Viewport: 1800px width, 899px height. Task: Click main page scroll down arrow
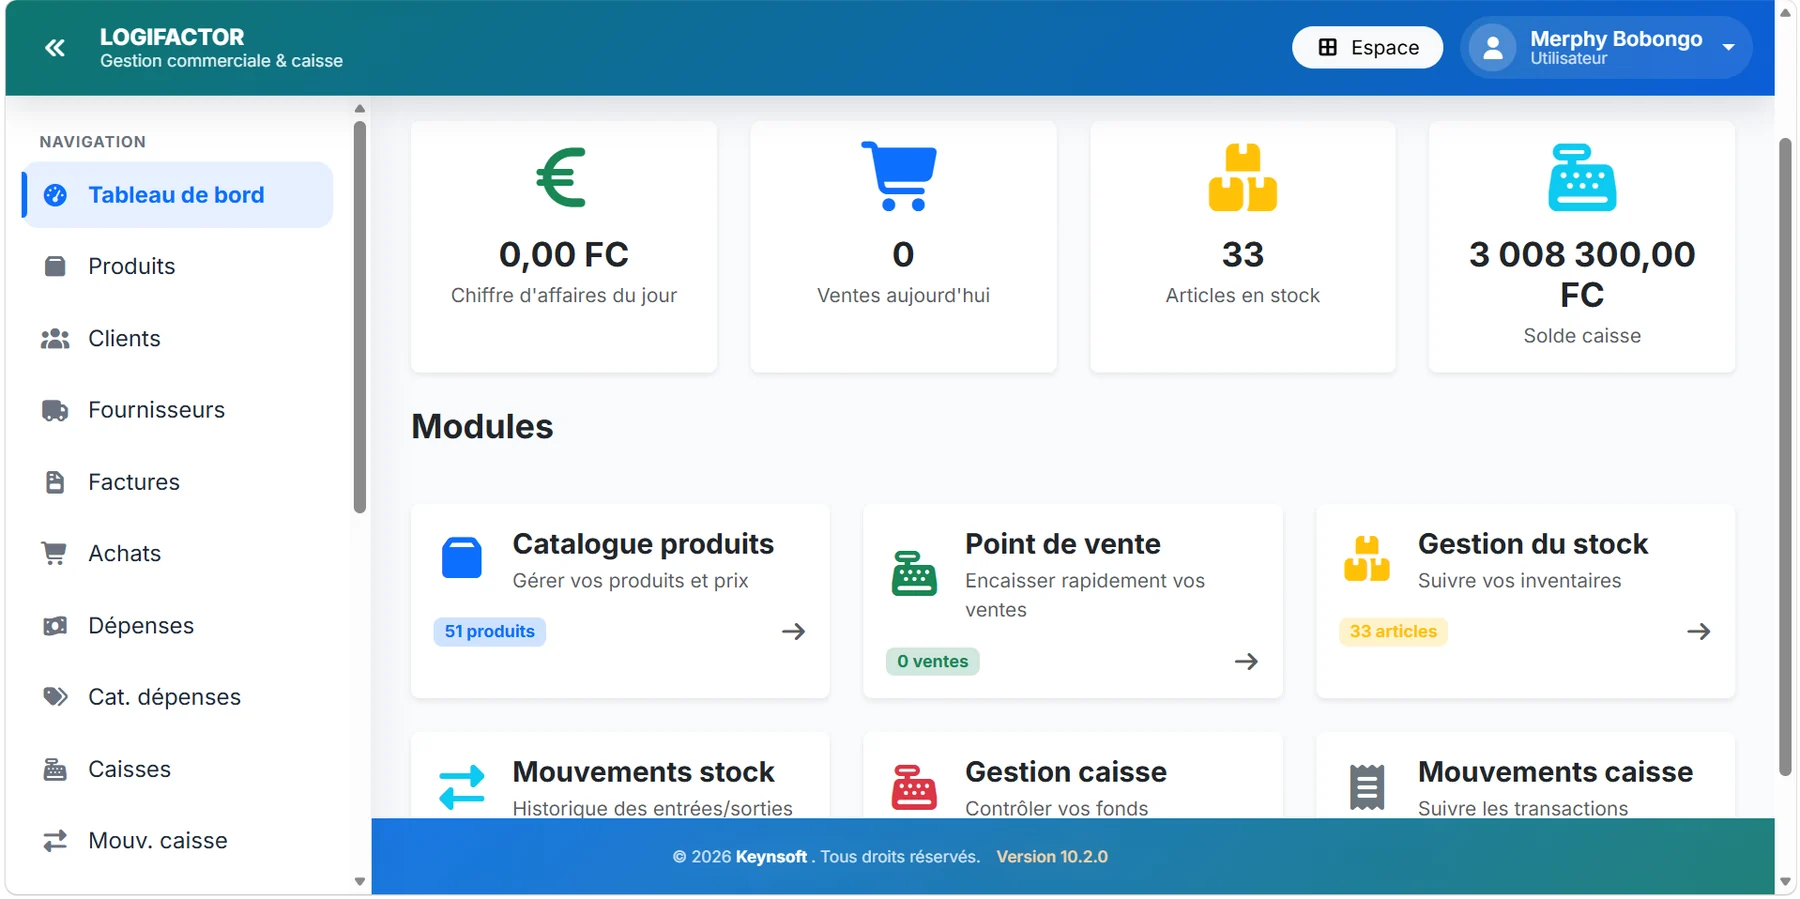1785,882
